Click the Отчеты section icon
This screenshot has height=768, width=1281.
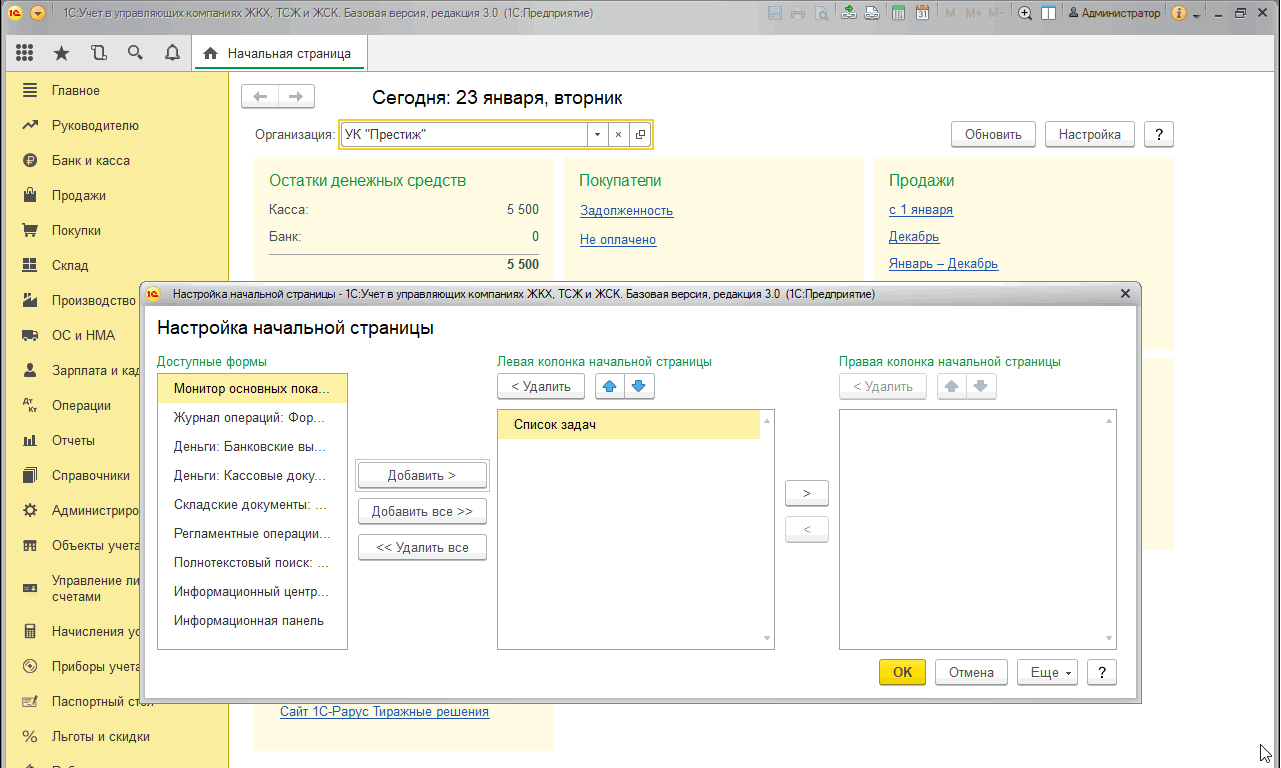click(30, 440)
